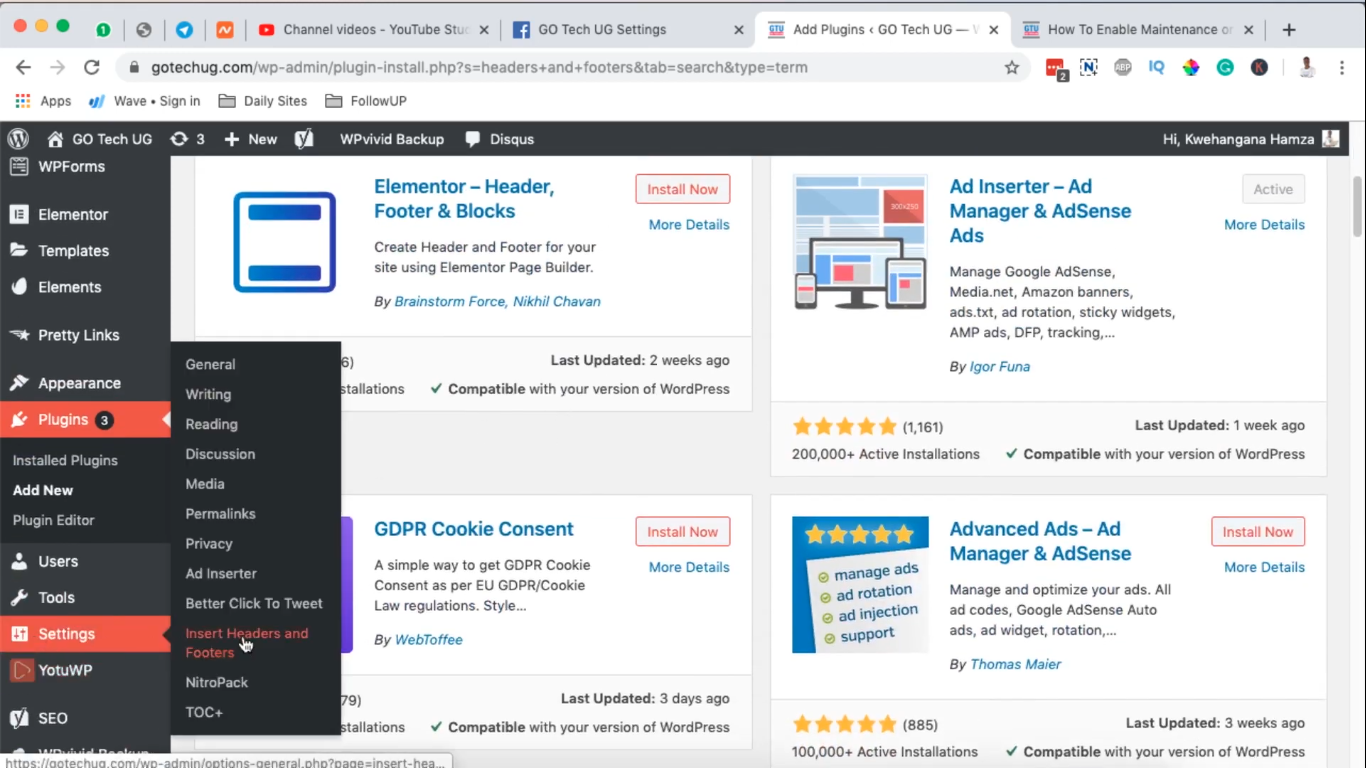Open the FollowUP bookmark folder
Screen dimensions: 1366x768
click(365, 101)
